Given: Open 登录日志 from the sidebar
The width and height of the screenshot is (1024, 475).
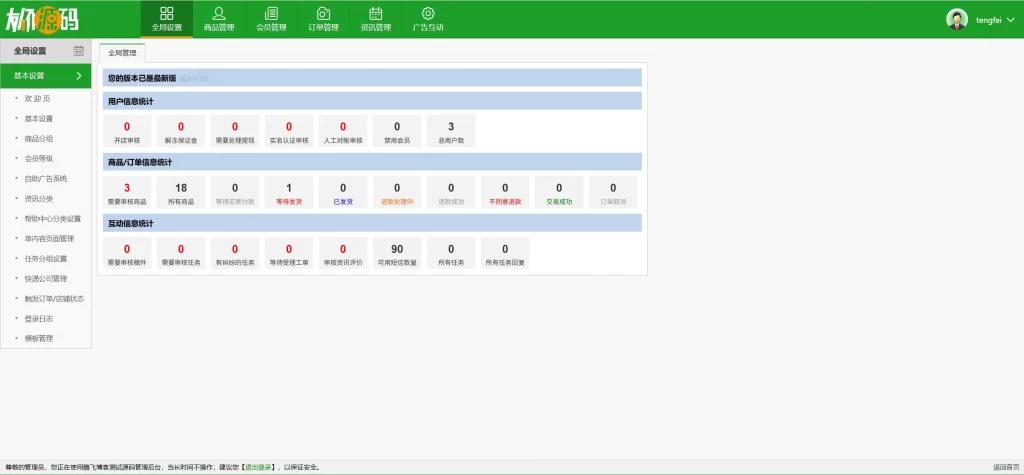Looking at the screenshot, I should tap(39, 318).
